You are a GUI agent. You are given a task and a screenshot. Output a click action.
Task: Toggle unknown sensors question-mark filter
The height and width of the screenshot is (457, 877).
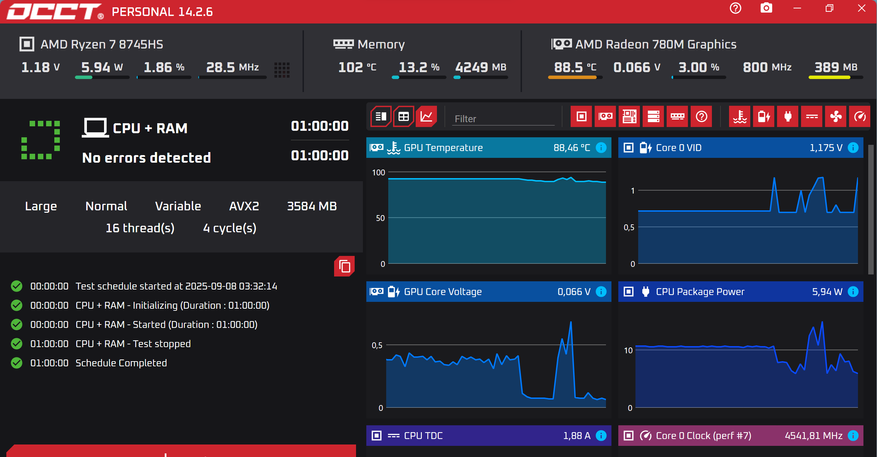point(701,116)
